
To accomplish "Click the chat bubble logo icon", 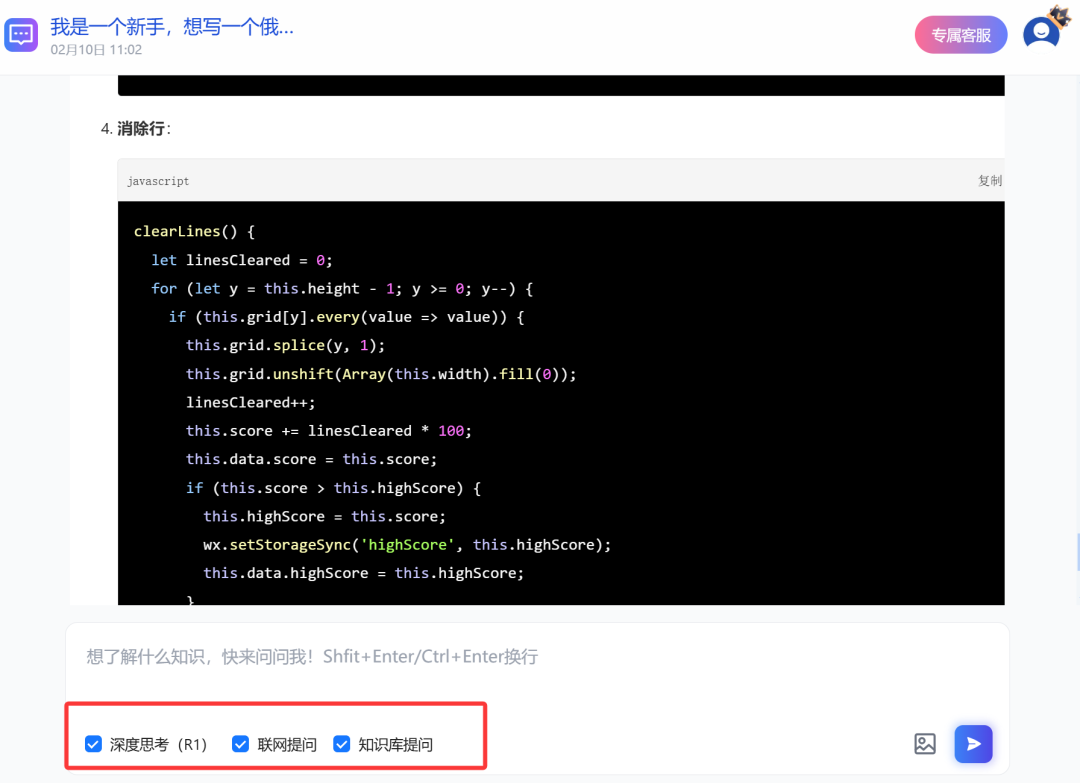I will [x=21, y=34].
